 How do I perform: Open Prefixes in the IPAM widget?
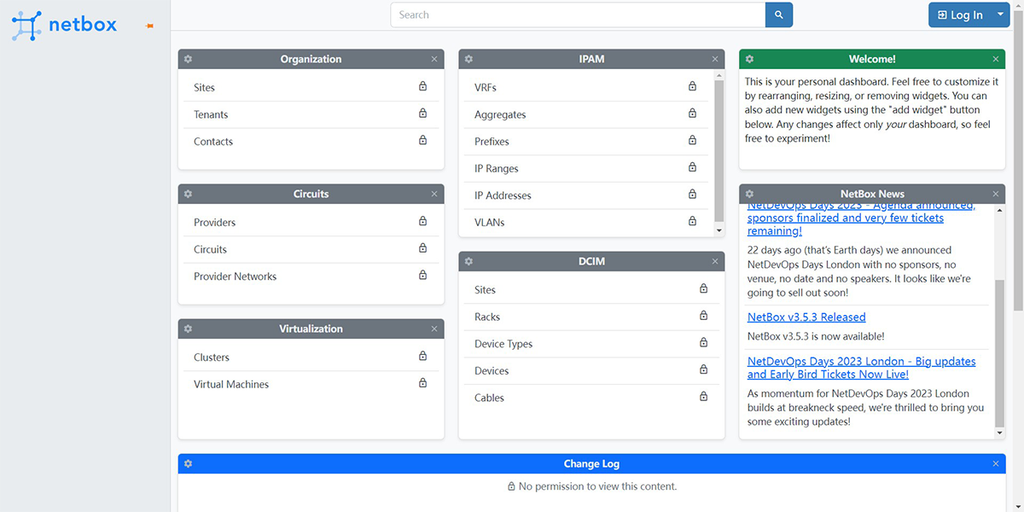492,142
